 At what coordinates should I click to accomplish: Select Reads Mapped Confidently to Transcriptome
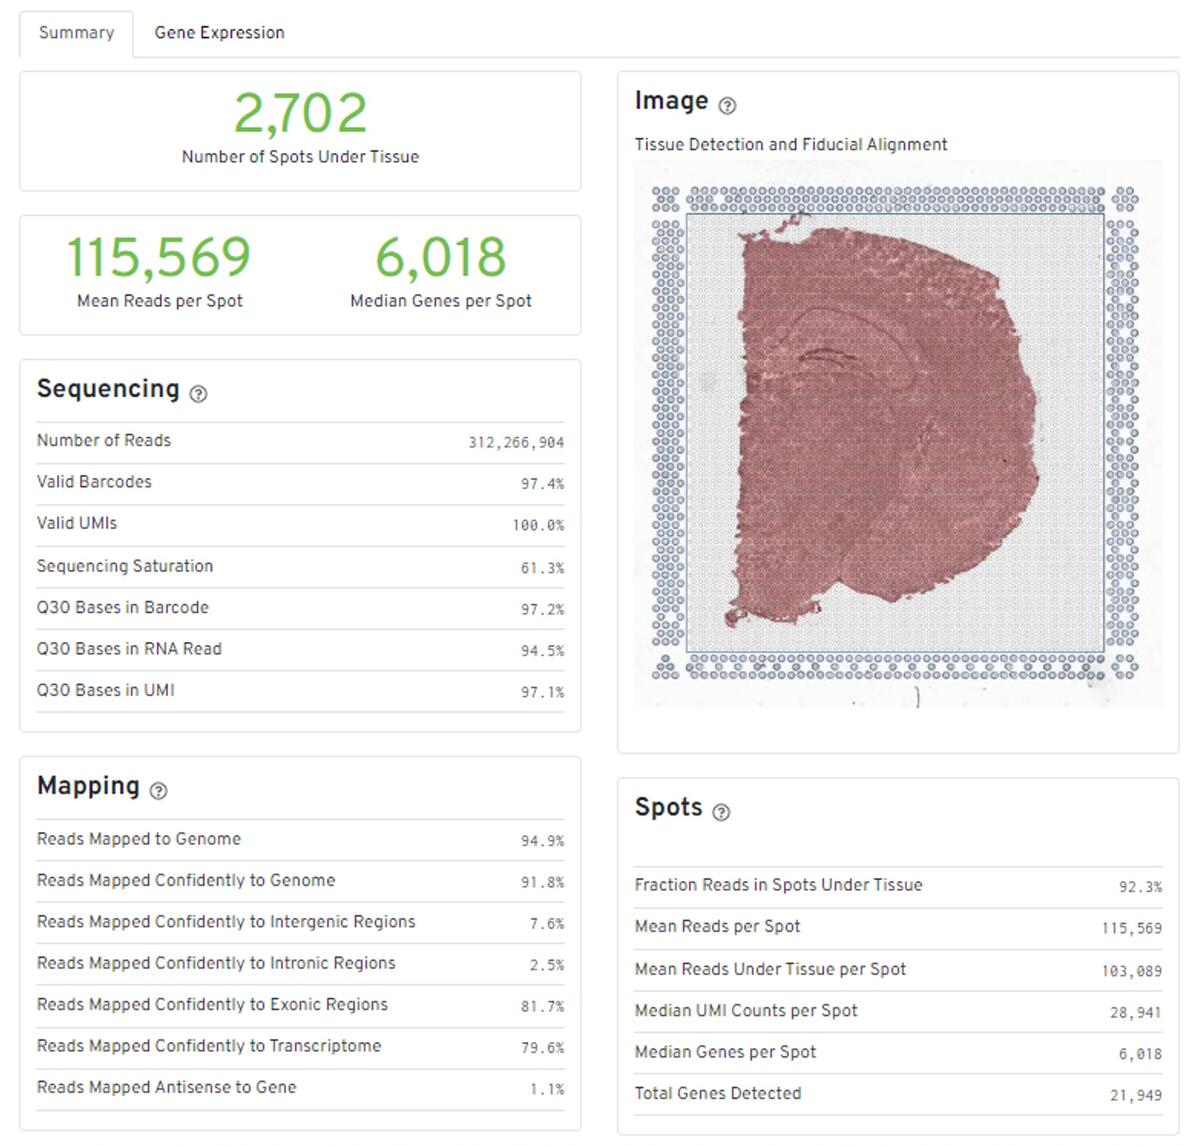point(300,1048)
